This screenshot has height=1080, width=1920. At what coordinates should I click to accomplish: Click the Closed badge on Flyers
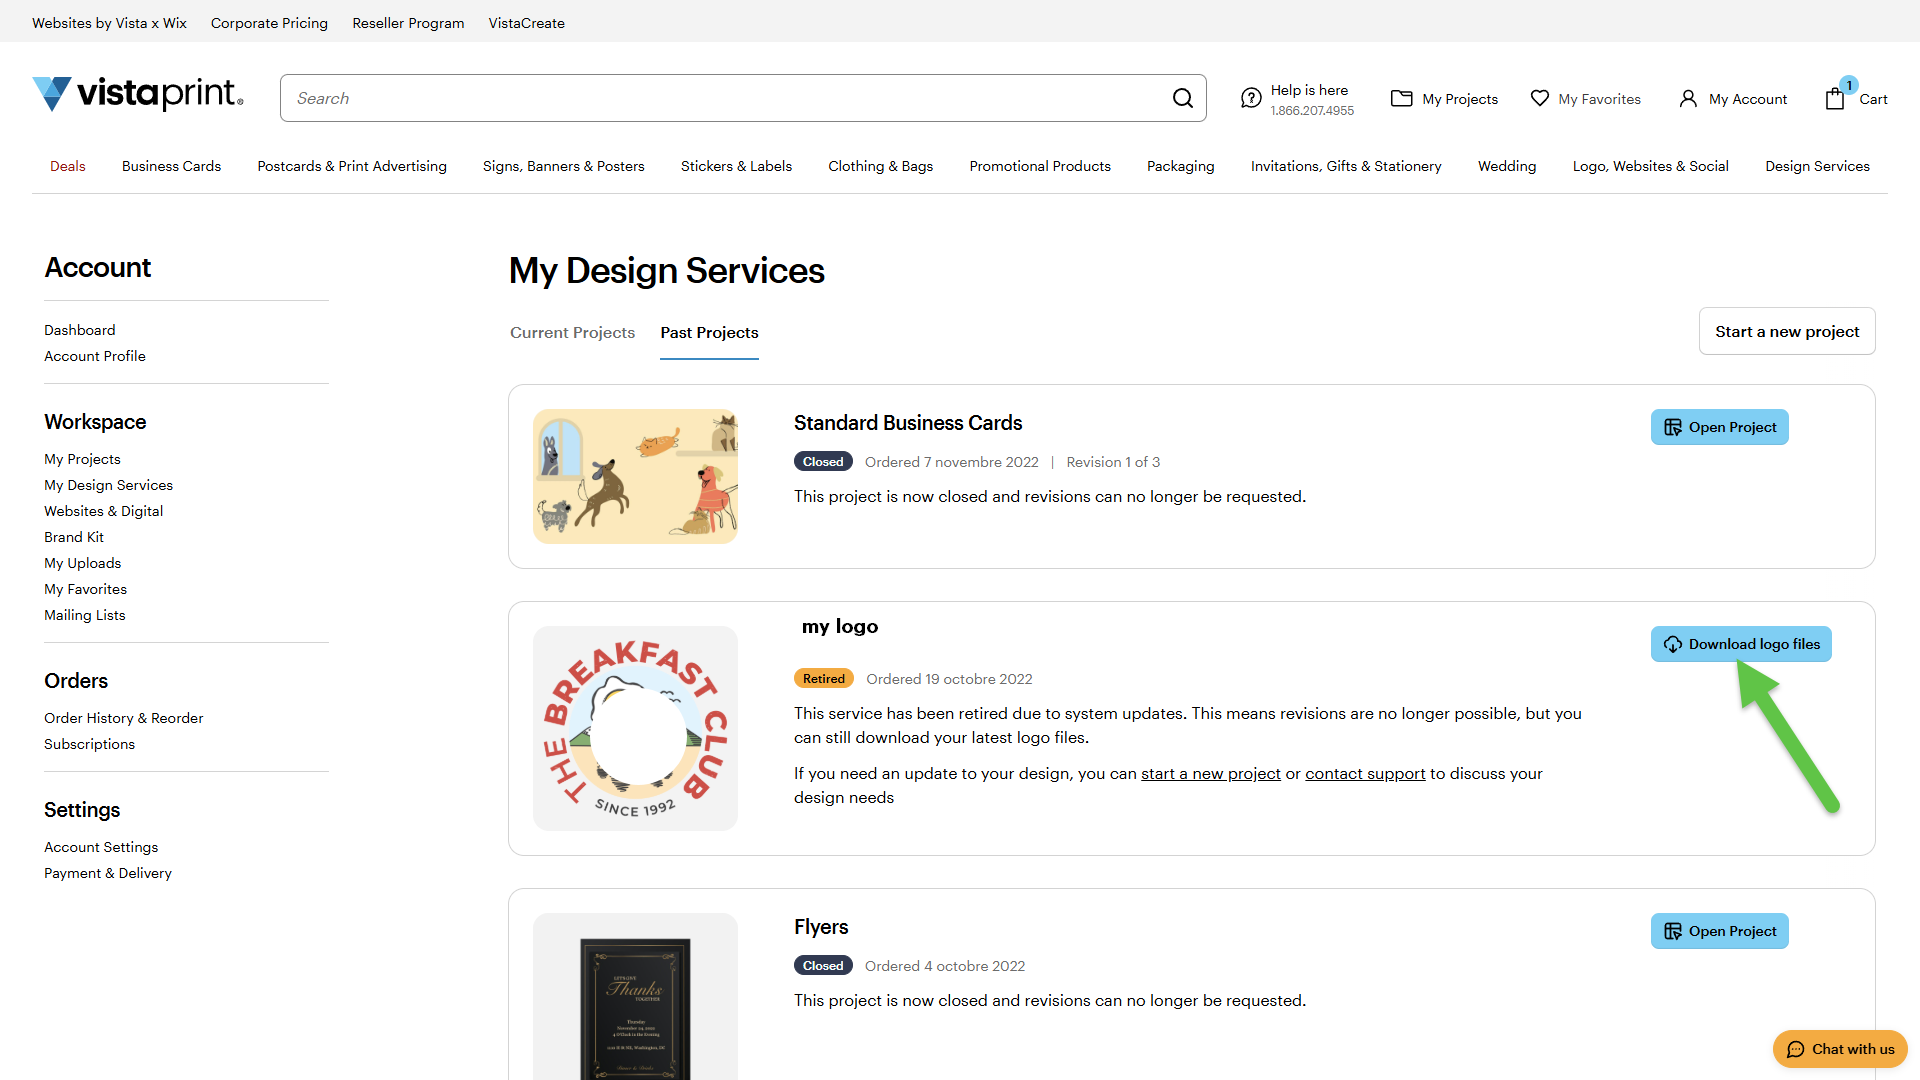click(x=823, y=965)
